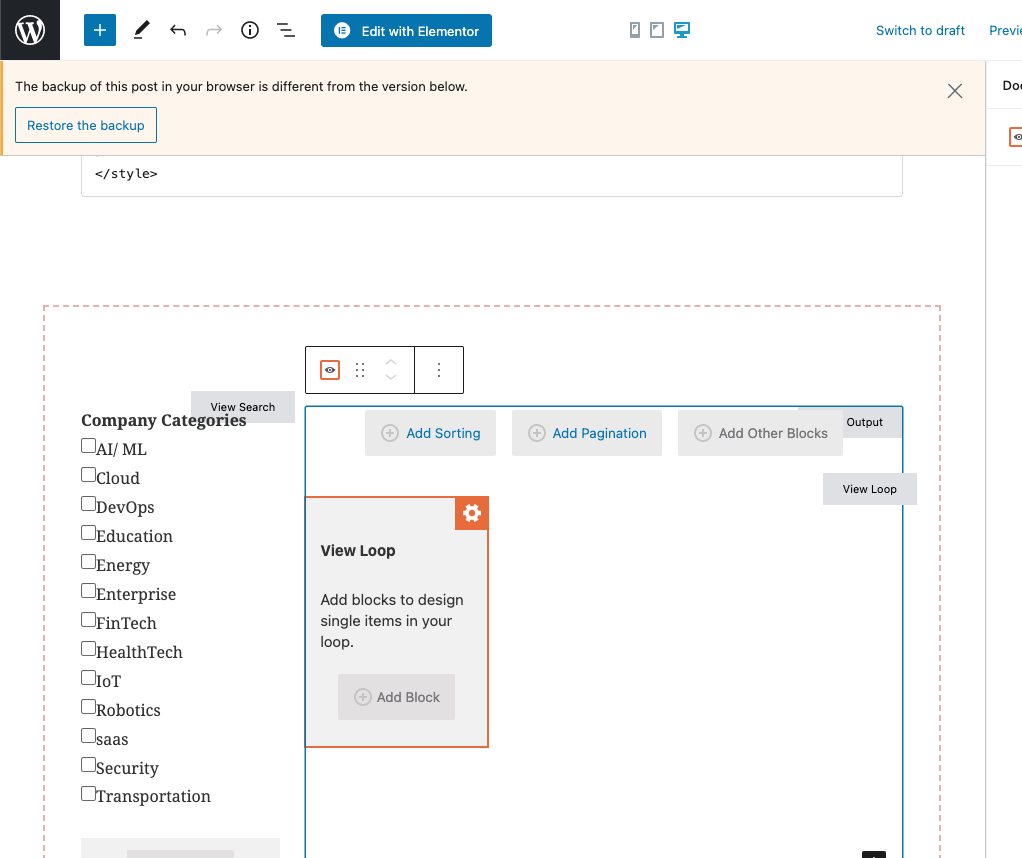This screenshot has width=1022, height=858.
Task: Check the Transportation category checkbox
Action: [89, 793]
